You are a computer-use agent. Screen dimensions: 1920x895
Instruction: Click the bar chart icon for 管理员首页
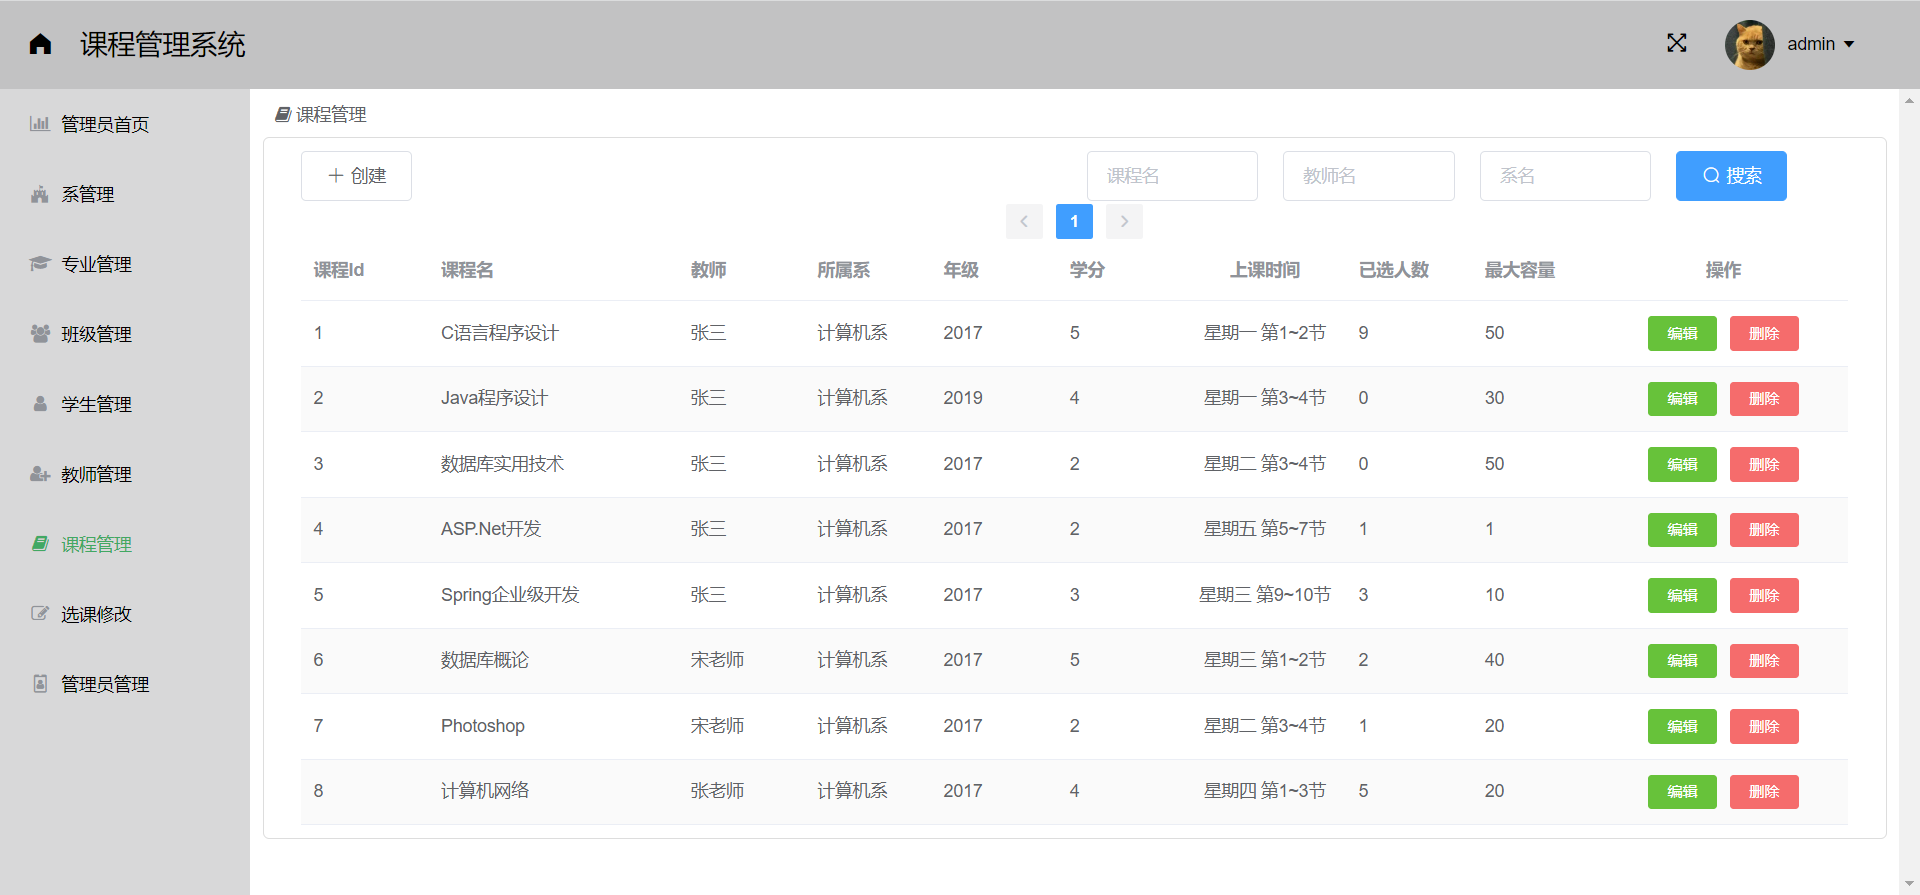(40, 124)
